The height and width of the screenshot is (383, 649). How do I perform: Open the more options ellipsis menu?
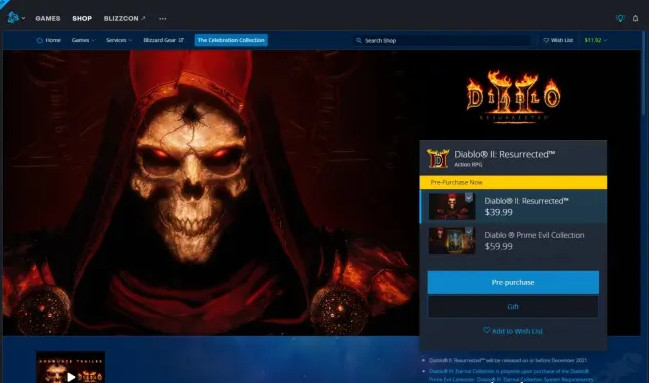[x=163, y=19]
